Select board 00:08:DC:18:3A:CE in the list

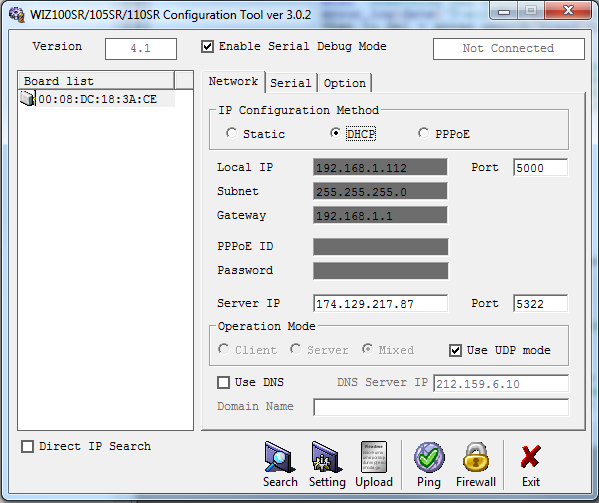point(97,99)
